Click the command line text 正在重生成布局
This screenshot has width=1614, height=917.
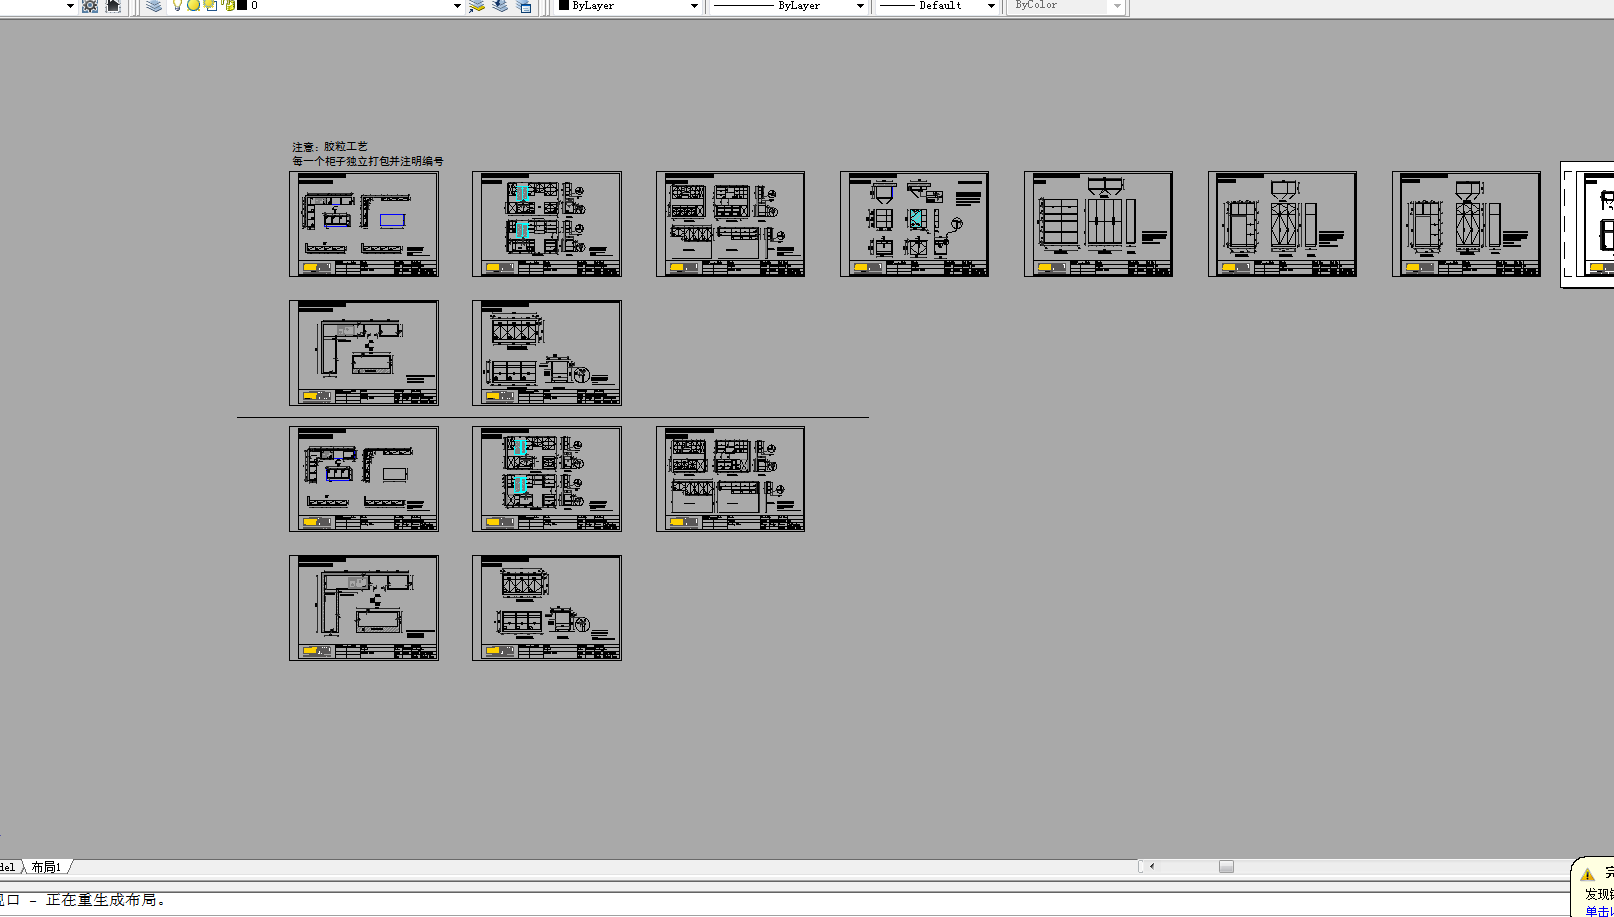(x=106, y=900)
